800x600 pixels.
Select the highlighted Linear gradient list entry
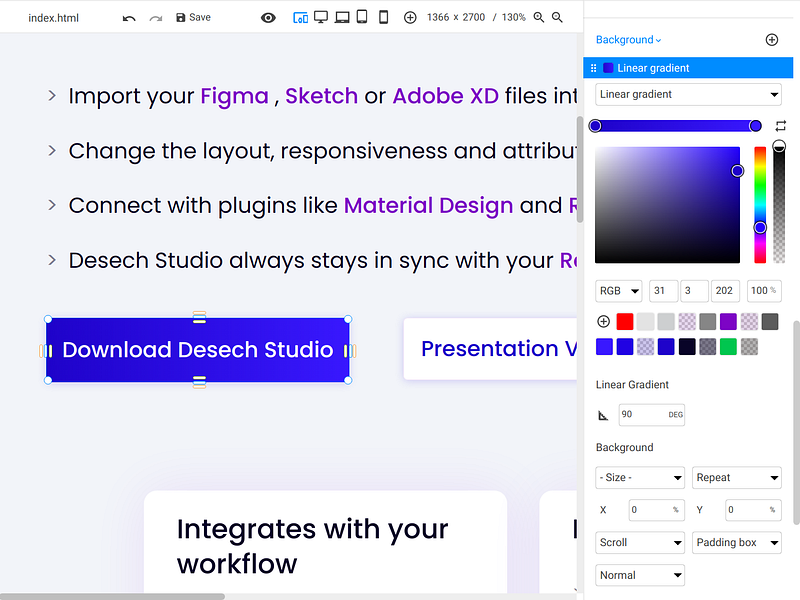(688, 69)
